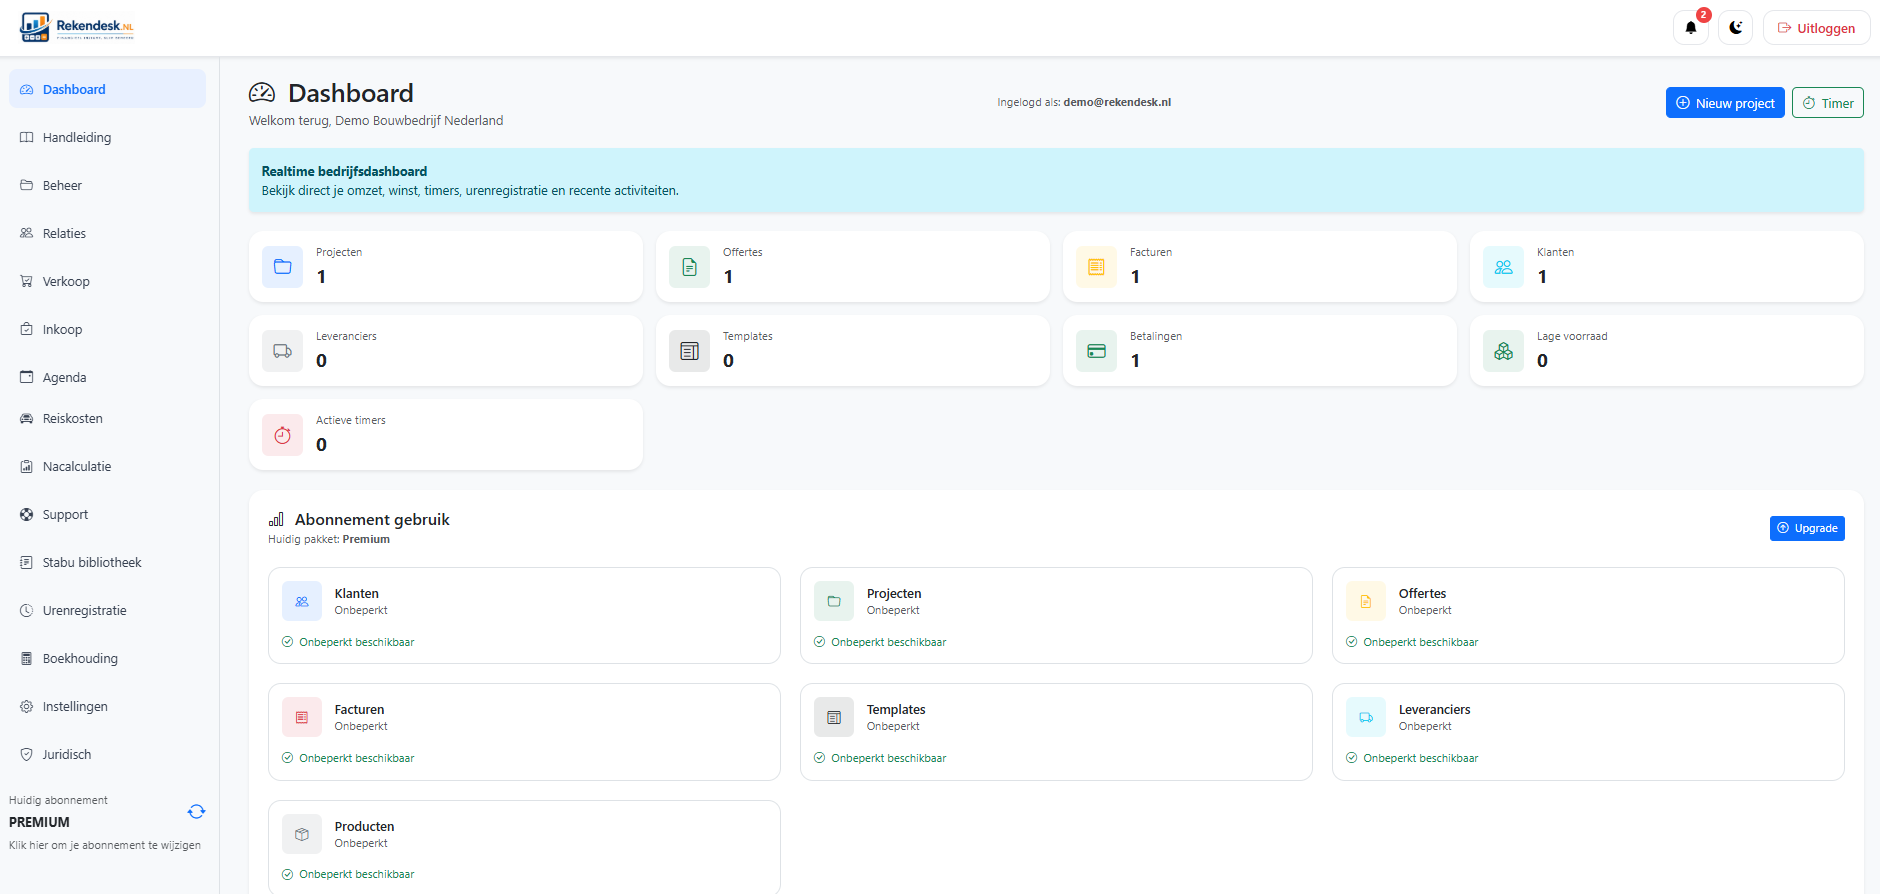Click the Leveranciers usage card title
Image resolution: width=1880 pixels, height=894 pixels.
tap(1434, 709)
